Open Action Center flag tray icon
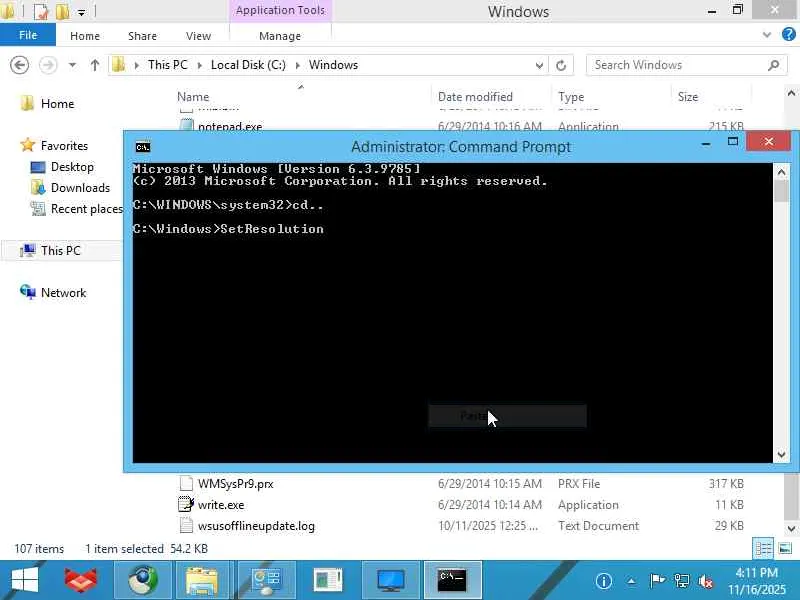Viewport: 800px width, 600px height. [x=657, y=581]
